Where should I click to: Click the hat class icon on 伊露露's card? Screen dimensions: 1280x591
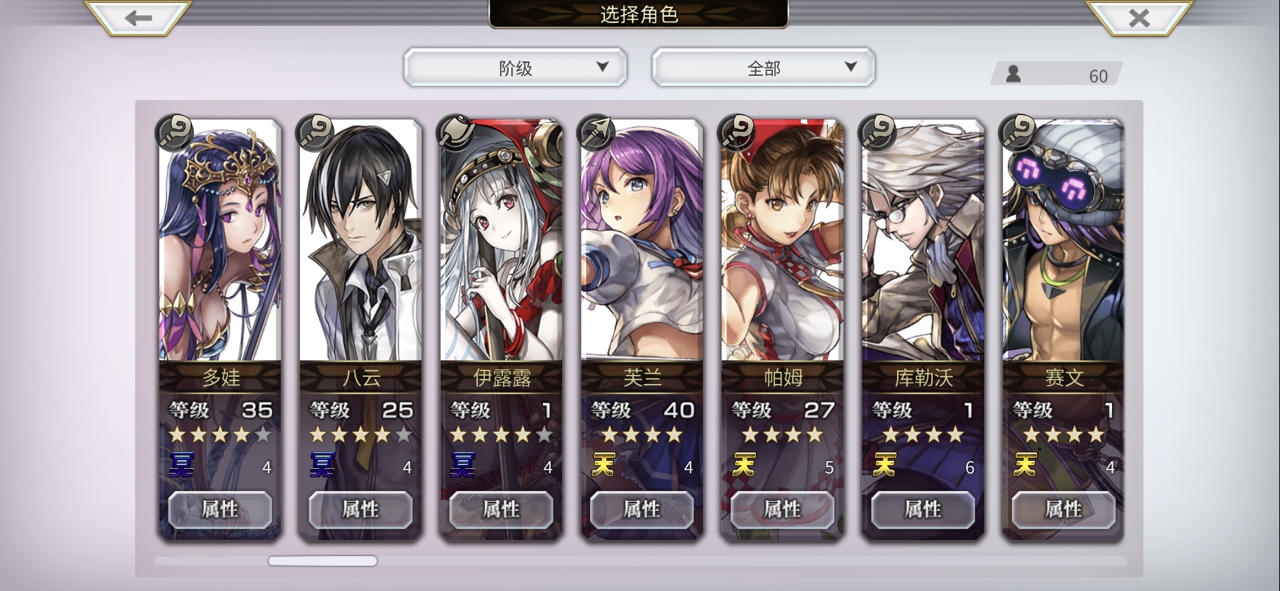456,132
